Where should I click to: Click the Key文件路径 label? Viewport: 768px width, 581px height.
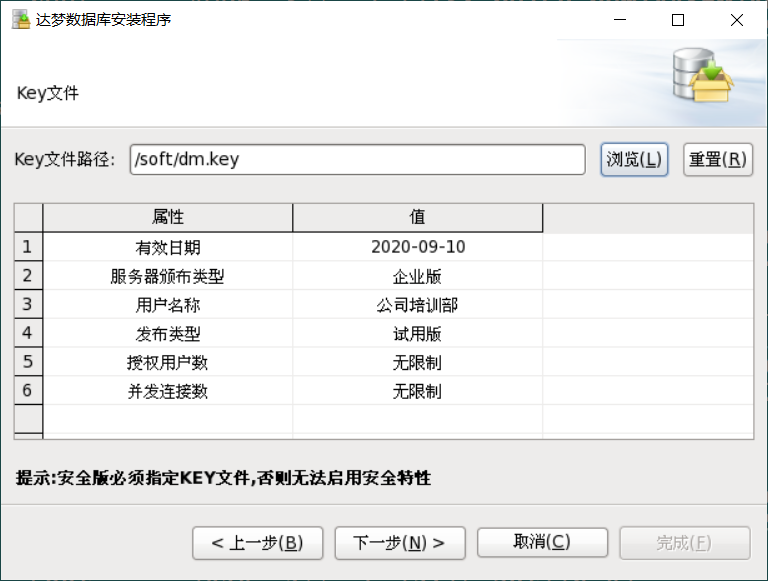tap(65, 159)
